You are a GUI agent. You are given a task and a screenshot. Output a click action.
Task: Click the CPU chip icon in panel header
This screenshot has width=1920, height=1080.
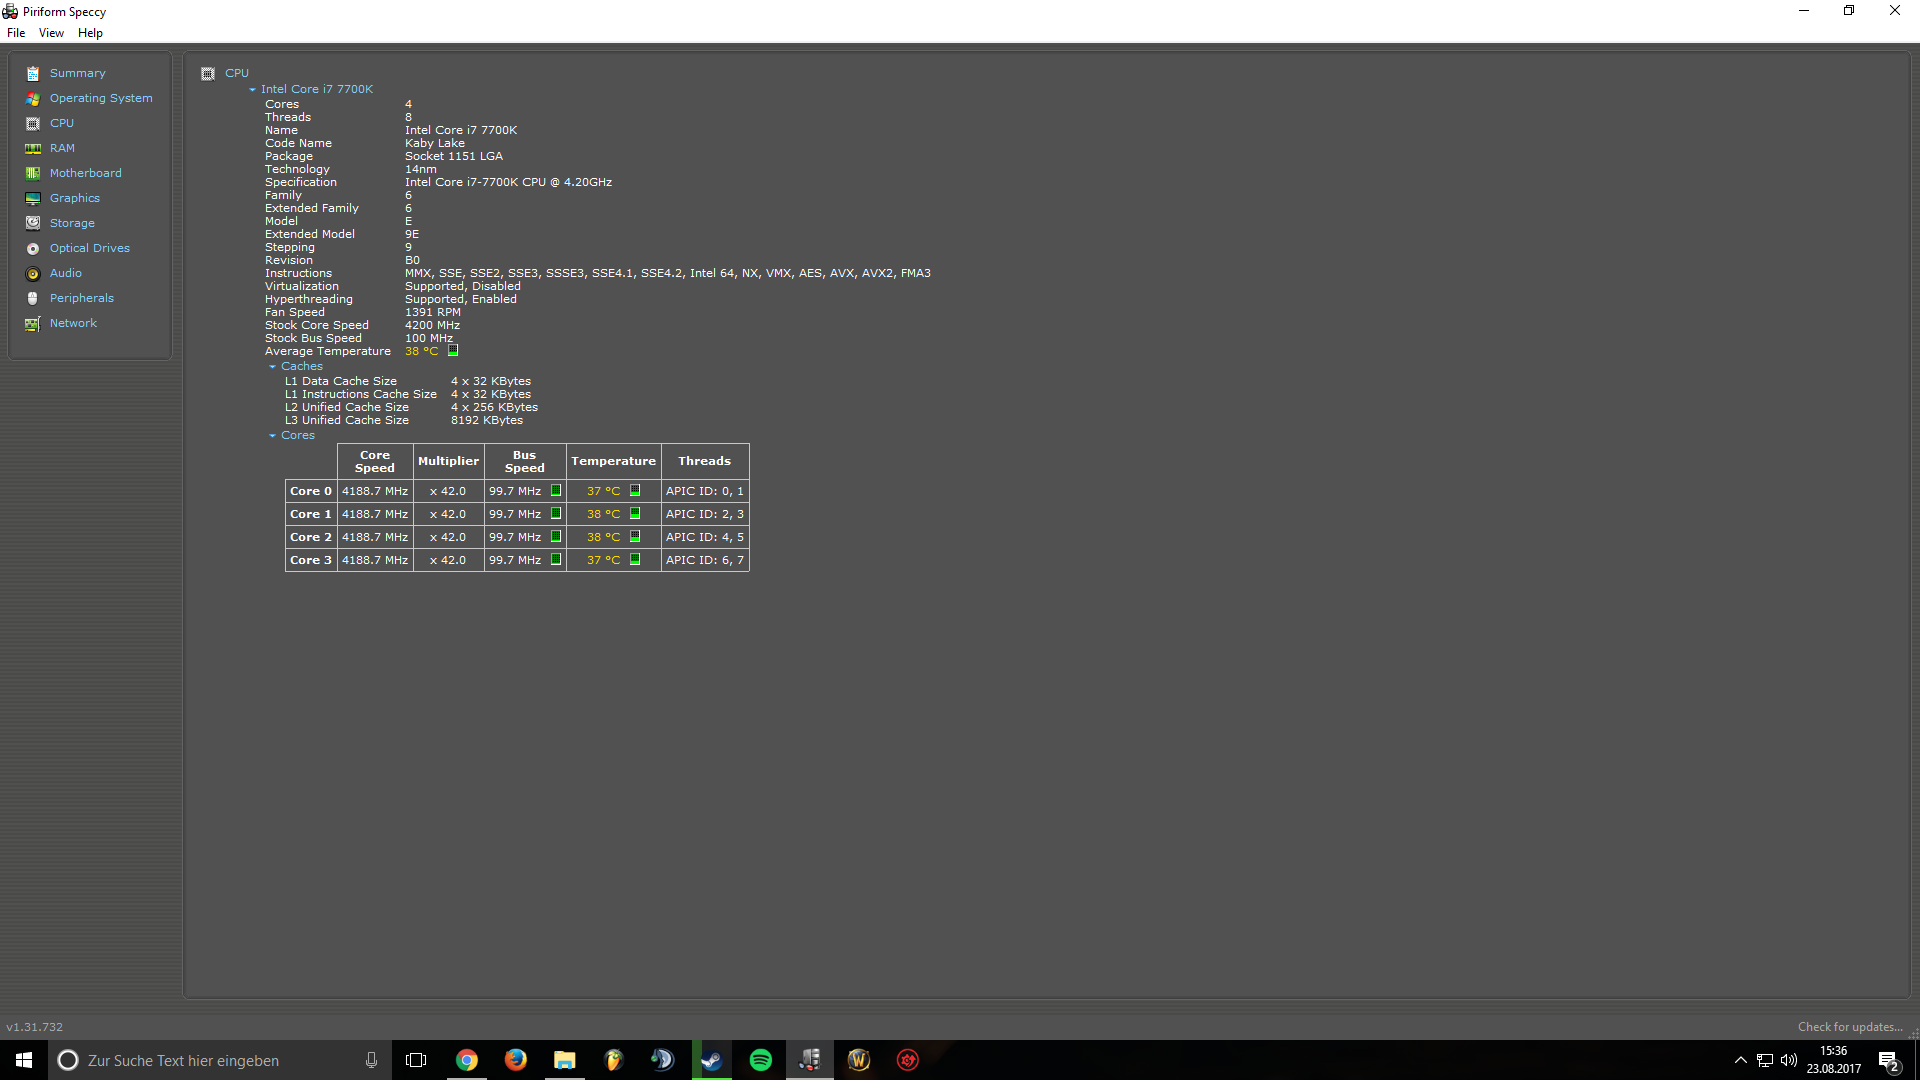click(x=208, y=73)
